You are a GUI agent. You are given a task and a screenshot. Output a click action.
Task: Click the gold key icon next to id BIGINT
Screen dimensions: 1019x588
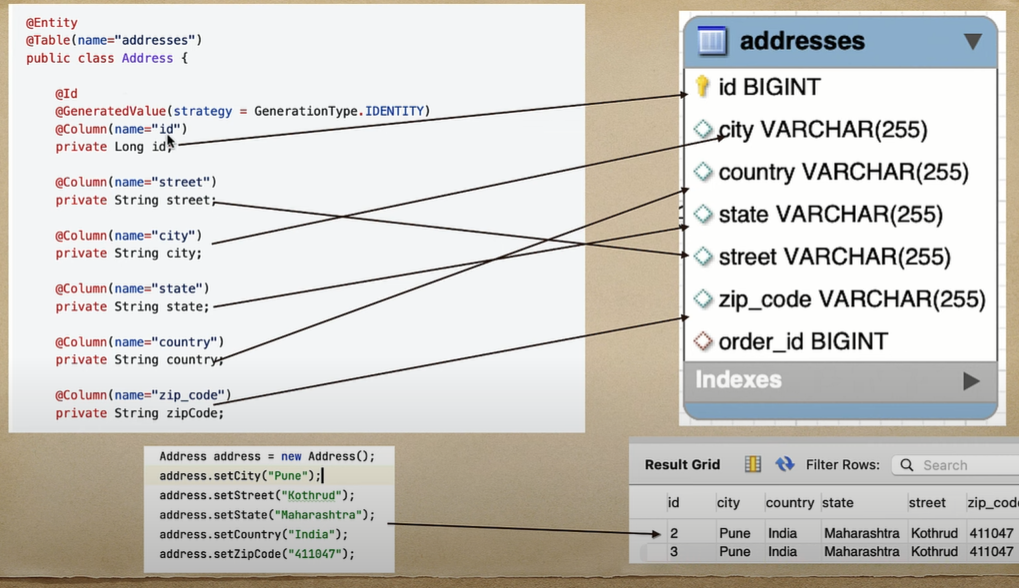[704, 87]
